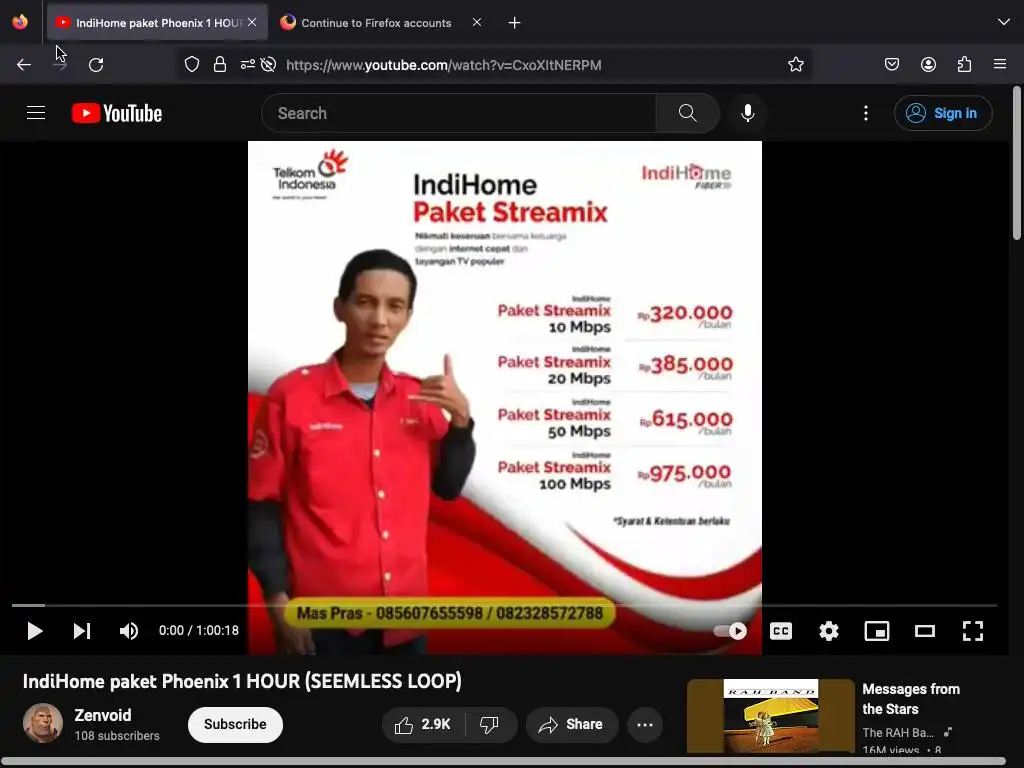Click the 0:00 / 1:00:18 time display

pyautogui.click(x=199, y=631)
